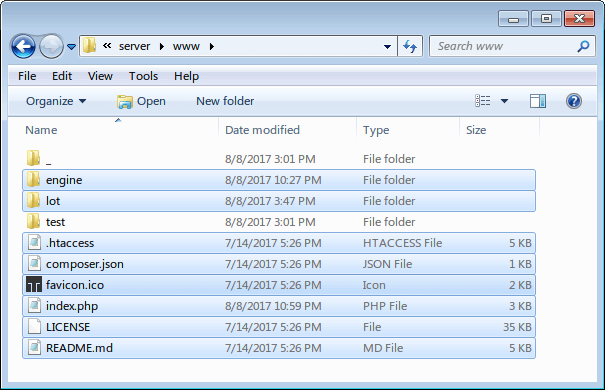605x390 pixels.
Task: Click 'HTACCESS File' type cell
Action: (x=402, y=243)
